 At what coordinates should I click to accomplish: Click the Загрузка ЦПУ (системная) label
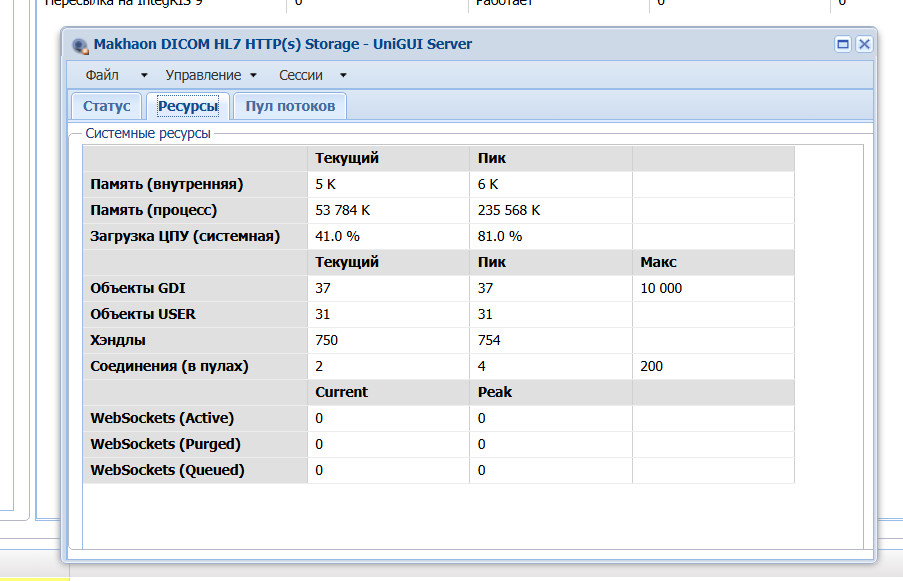pos(185,236)
